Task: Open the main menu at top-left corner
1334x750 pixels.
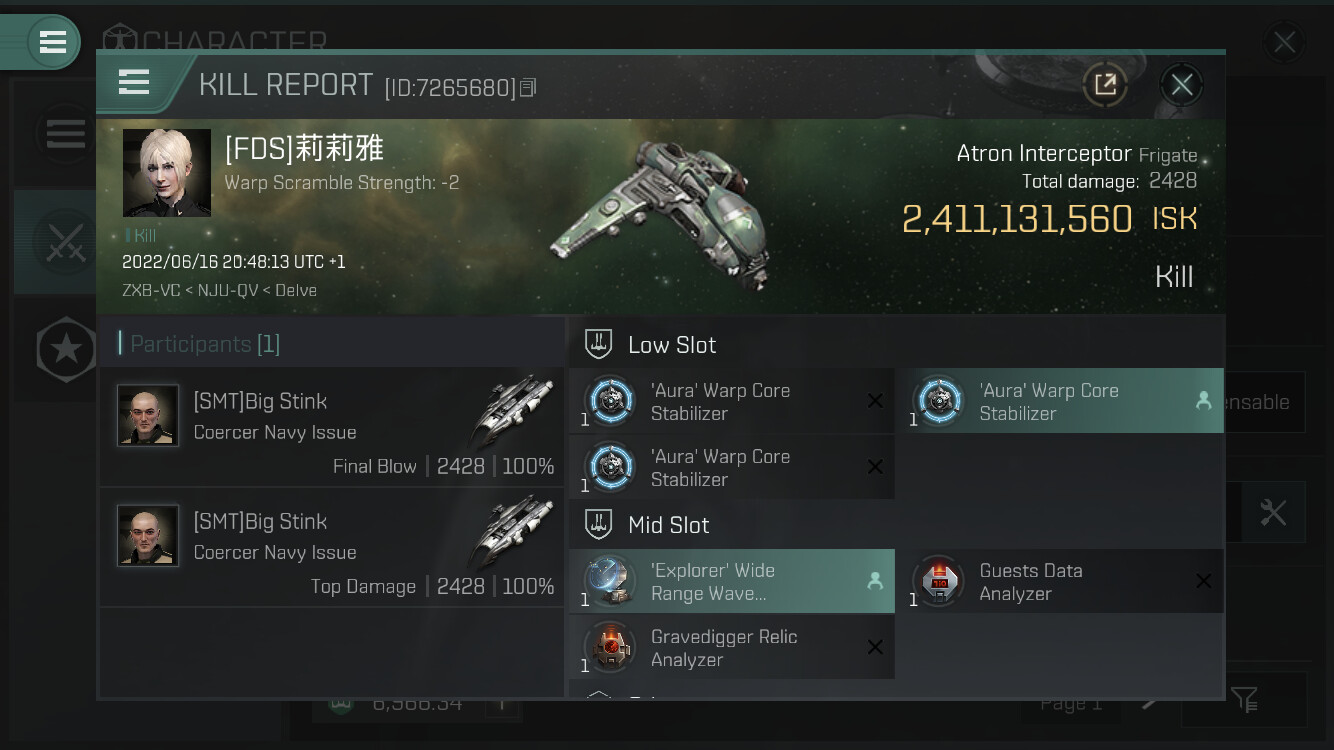Action: (53, 42)
